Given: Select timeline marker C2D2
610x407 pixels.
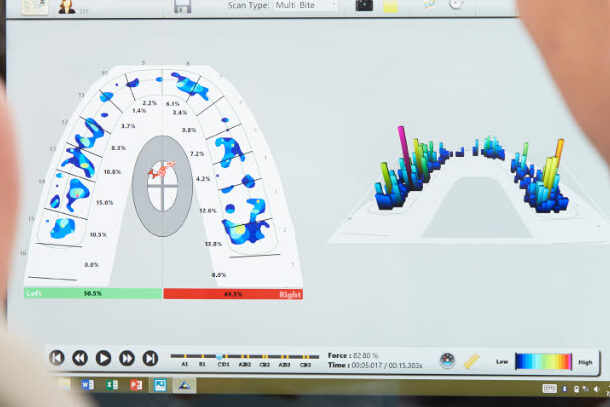Looking at the screenshot, I should (265, 365).
